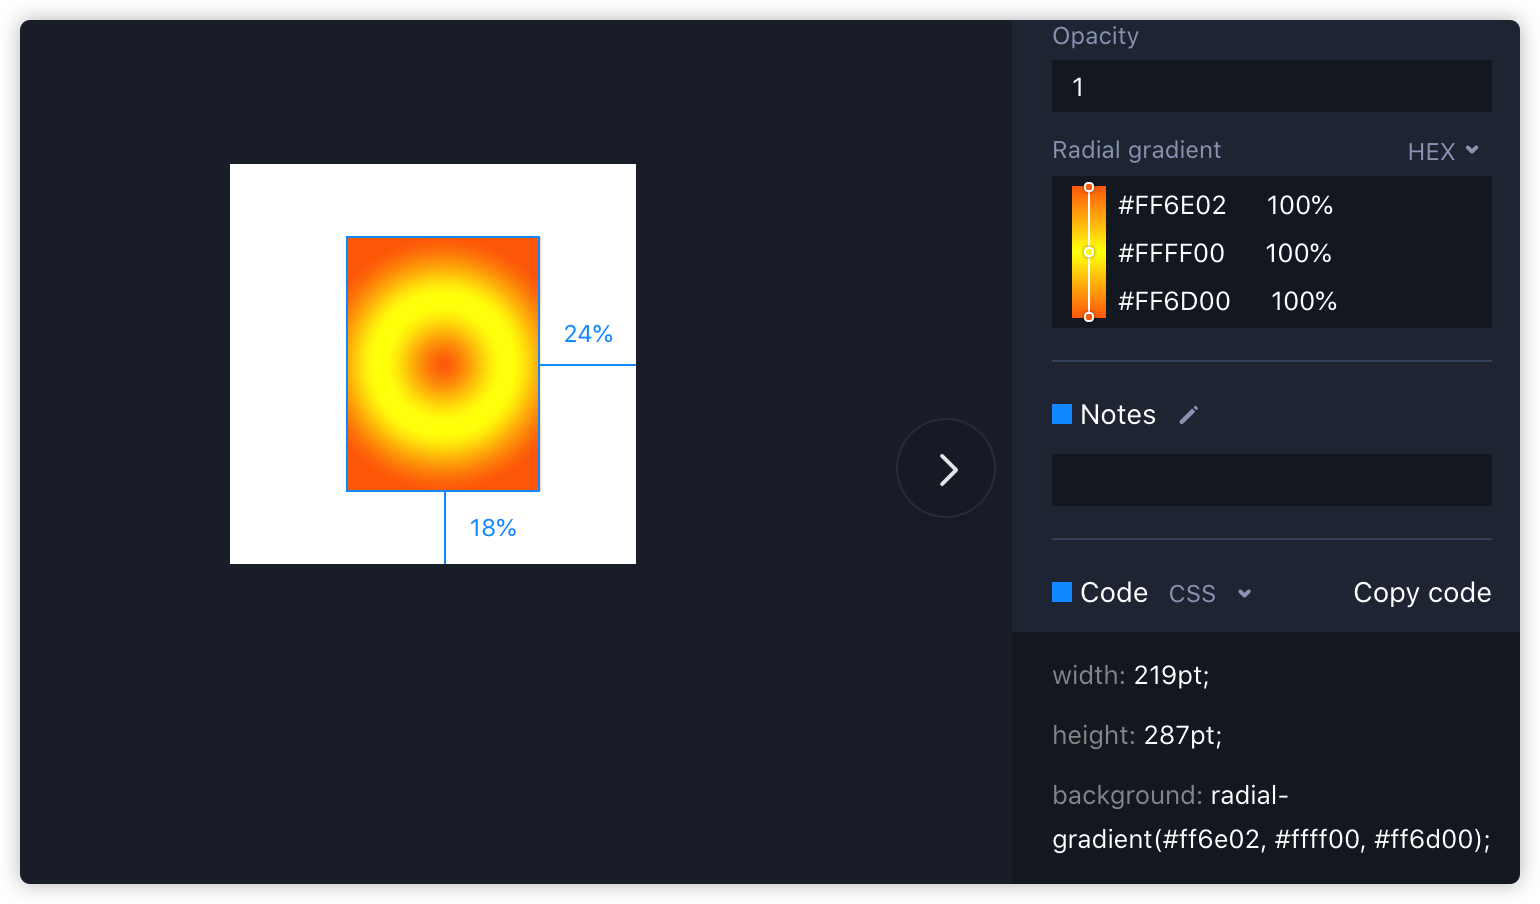Click the dropdown chevron next to HEX
The height and width of the screenshot is (904, 1540).
pyautogui.click(x=1472, y=150)
